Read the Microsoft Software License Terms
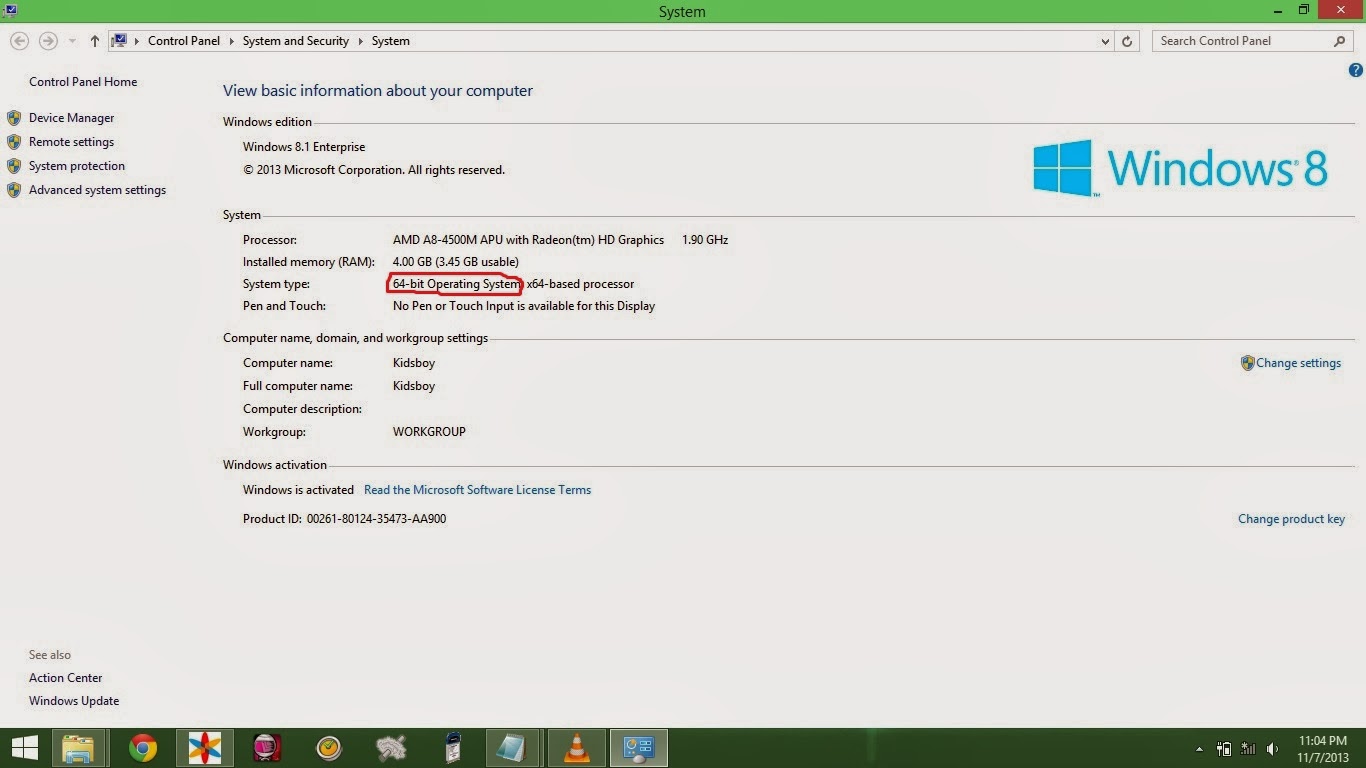1366x768 pixels. click(x=477, y=490)
